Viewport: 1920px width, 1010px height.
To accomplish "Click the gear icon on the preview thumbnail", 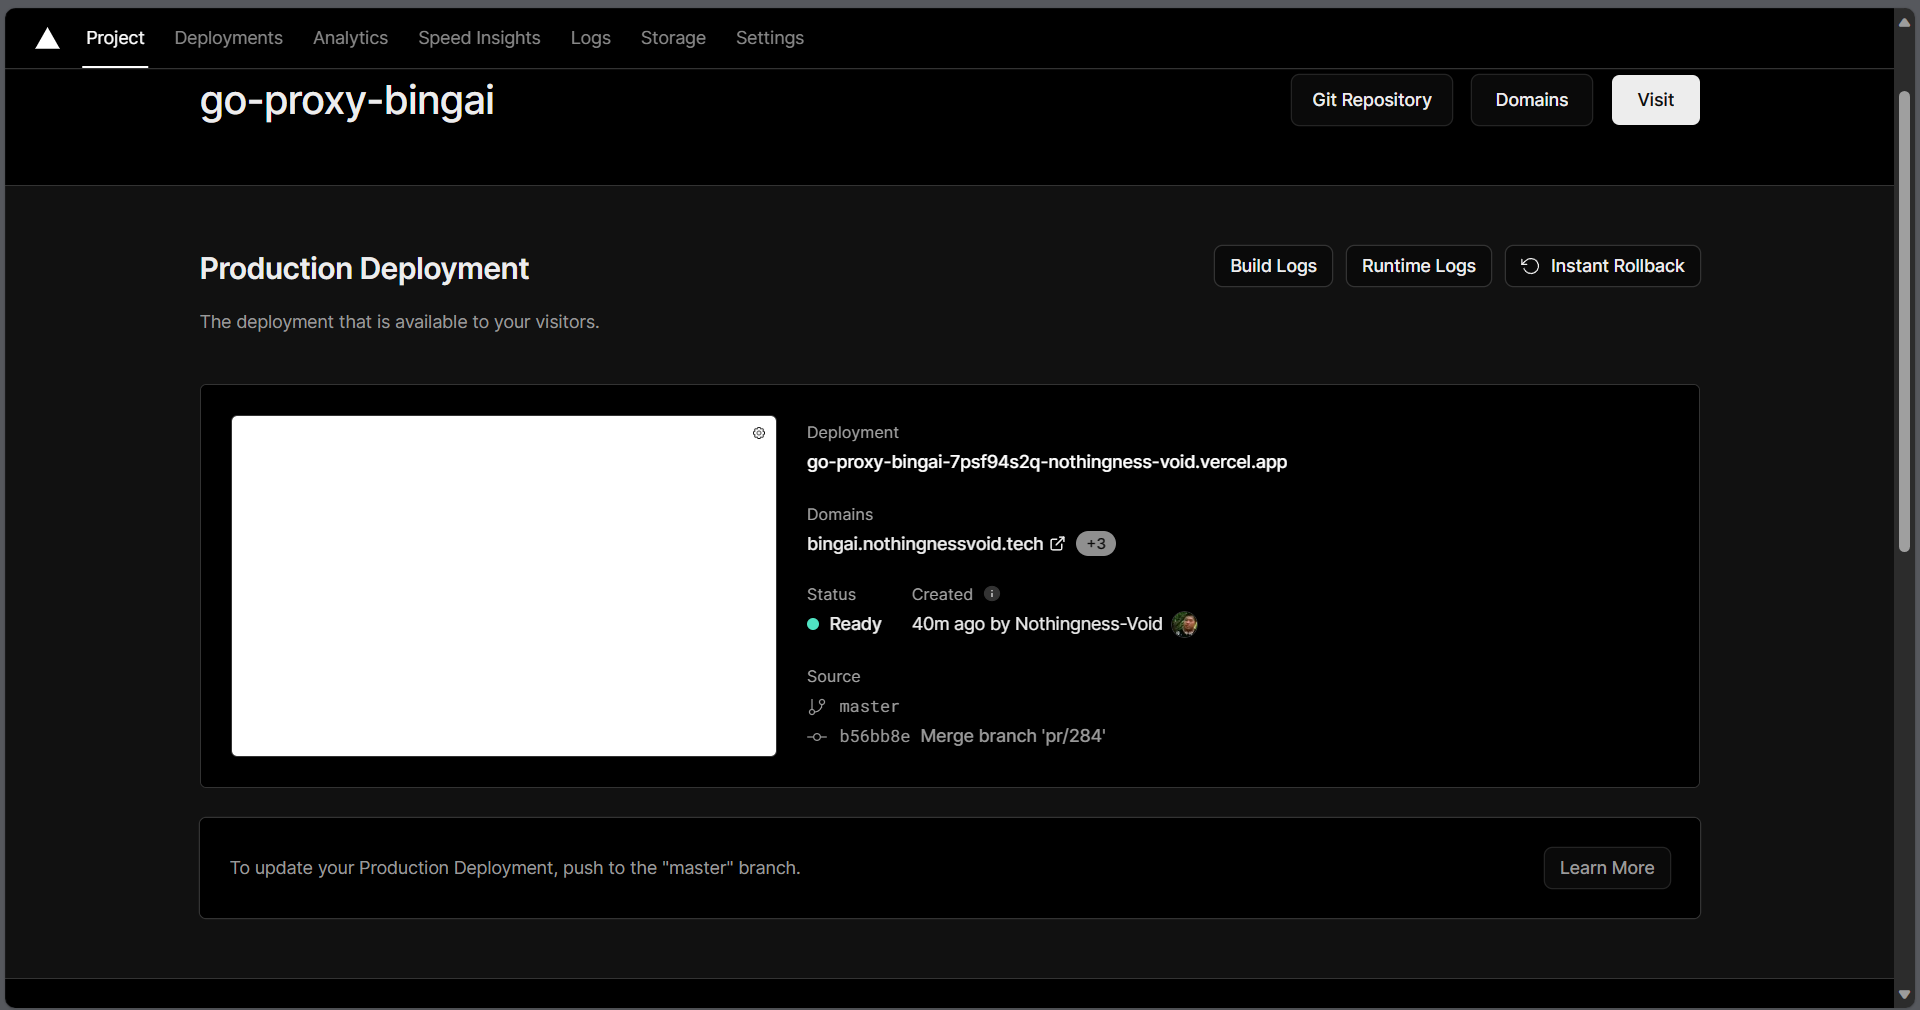I will [759, 433].
